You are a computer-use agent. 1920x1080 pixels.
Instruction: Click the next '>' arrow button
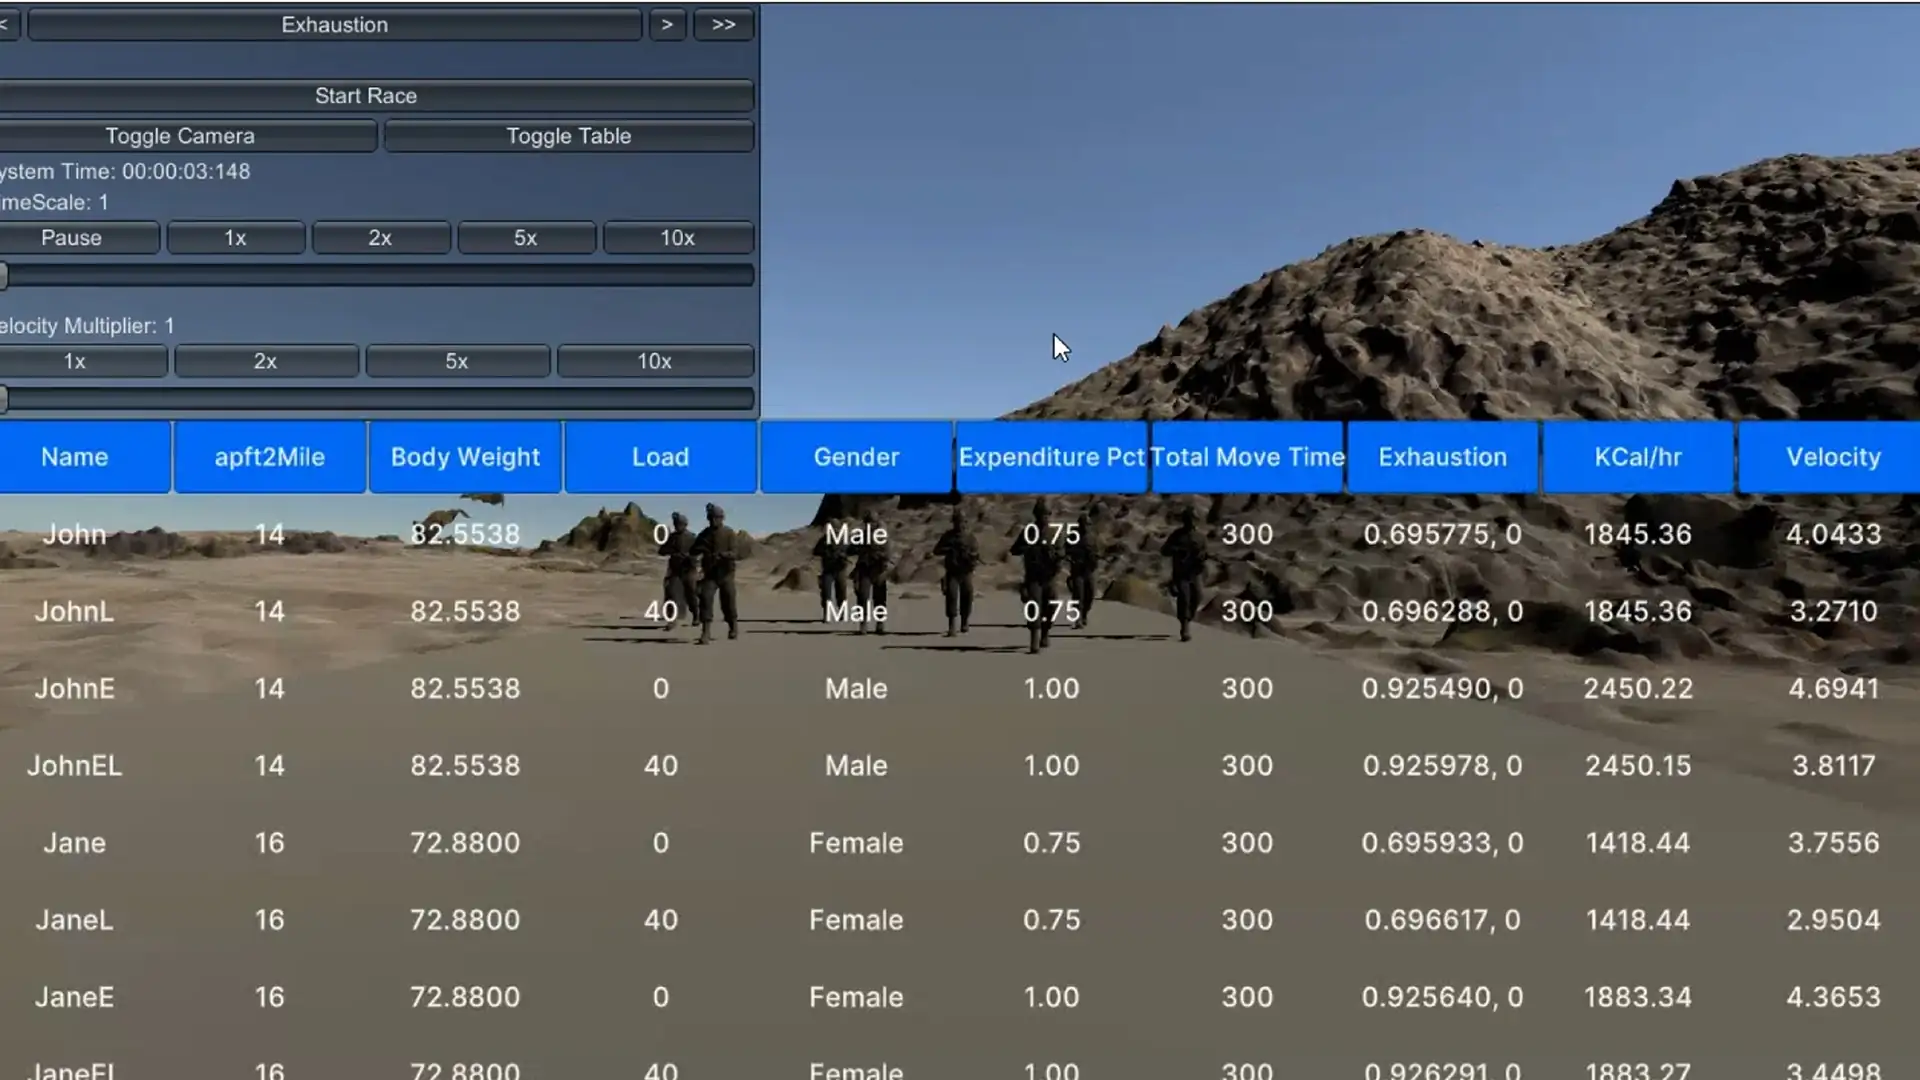(x=667, y=25)
